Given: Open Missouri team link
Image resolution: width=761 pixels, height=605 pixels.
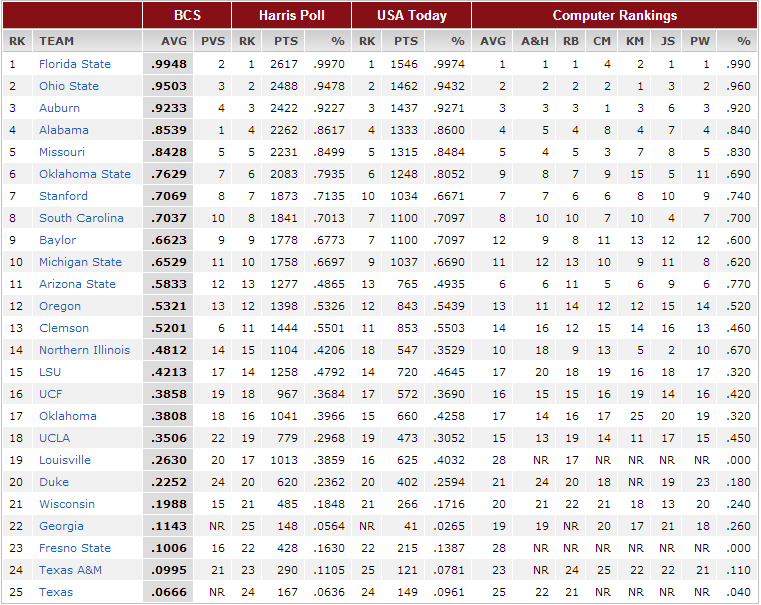Looking at the screenshot, I should click(x=62, y=152).
